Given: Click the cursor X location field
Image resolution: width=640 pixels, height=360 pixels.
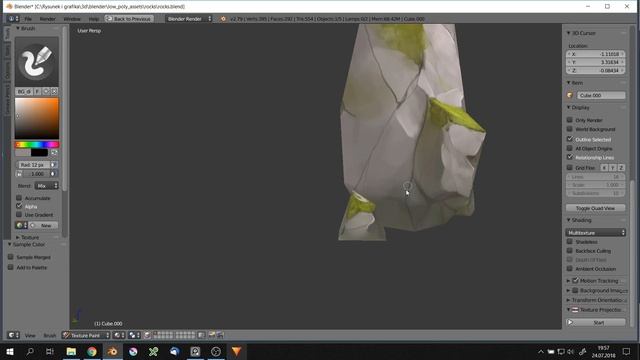Looking at the screenshot, I should point(596,54).
